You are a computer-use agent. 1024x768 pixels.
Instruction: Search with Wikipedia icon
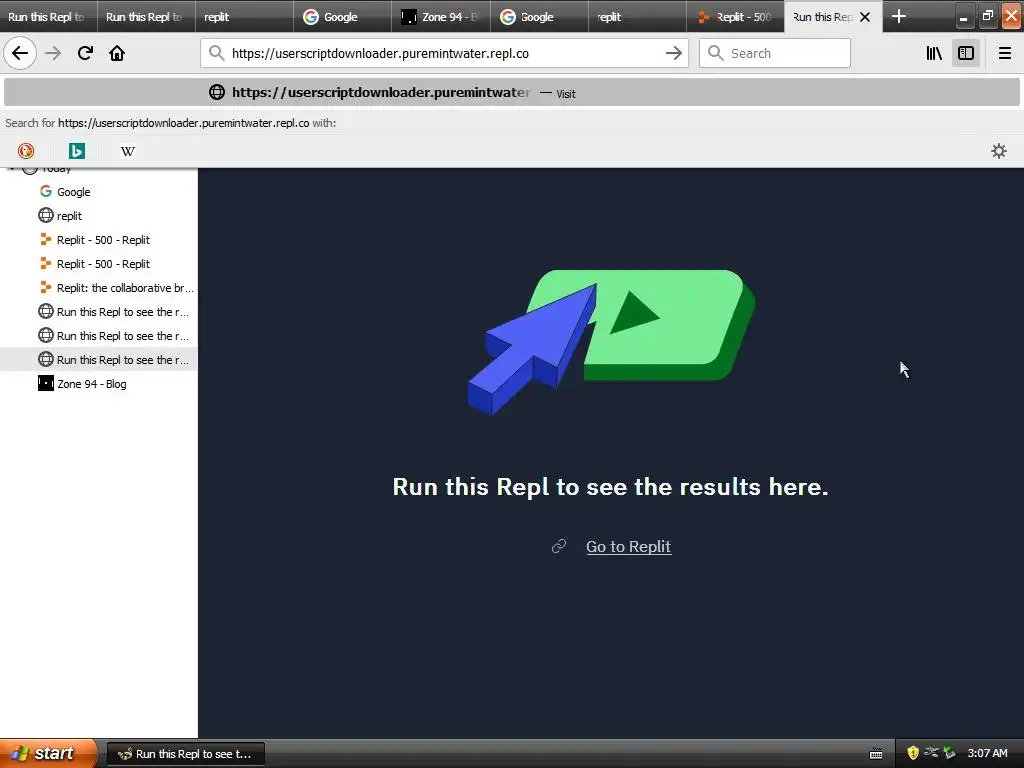(x=127, y=152)
